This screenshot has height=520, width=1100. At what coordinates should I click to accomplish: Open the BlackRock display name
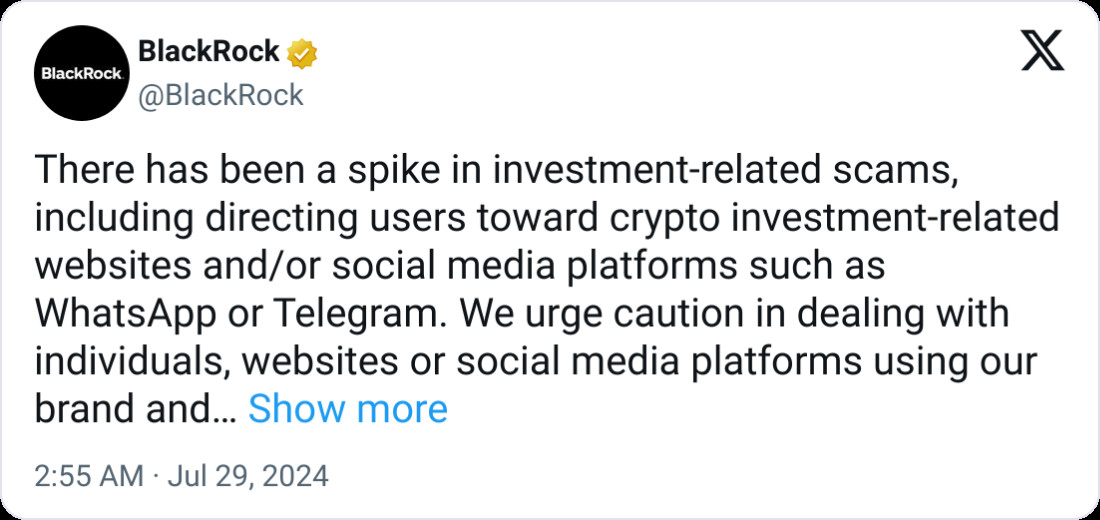[208, 52]
